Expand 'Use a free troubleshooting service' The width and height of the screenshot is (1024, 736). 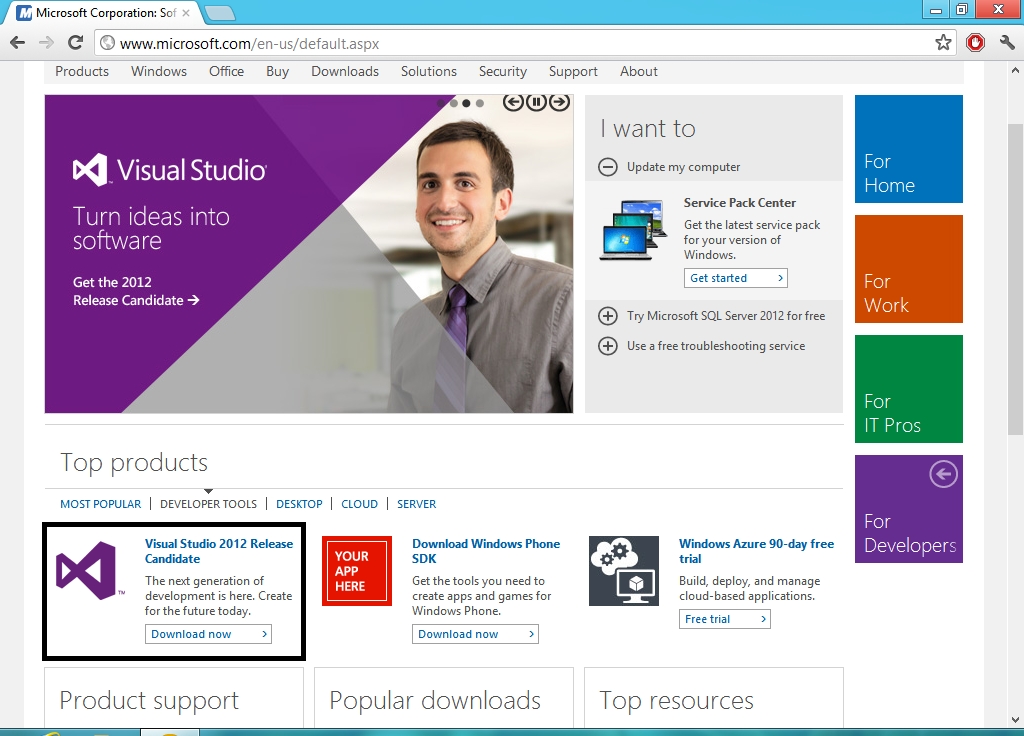coord(607,346)
